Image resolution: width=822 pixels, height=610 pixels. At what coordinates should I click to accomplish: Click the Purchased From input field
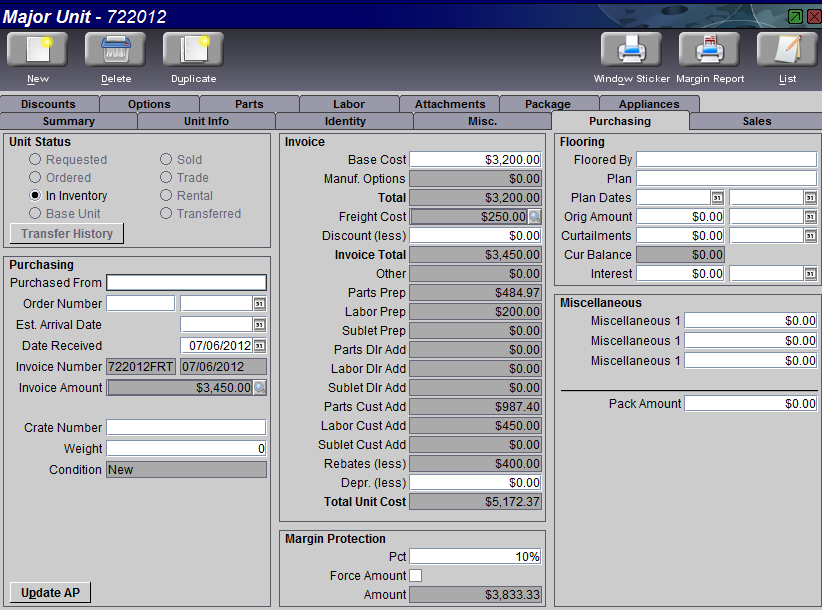pos(186,283)
